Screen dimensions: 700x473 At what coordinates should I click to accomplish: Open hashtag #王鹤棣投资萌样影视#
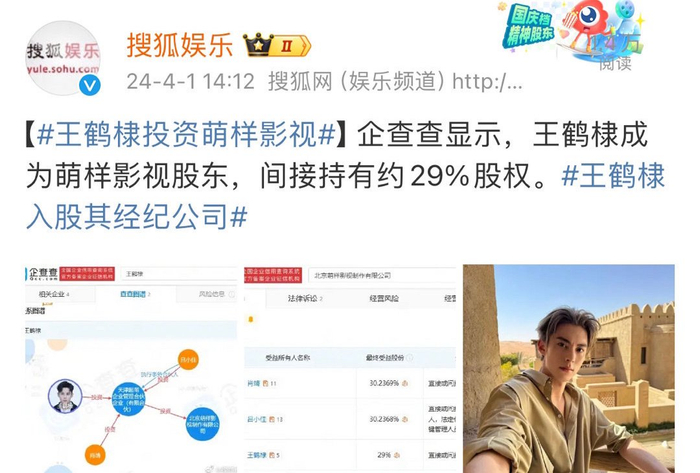[x=187, y=135]
